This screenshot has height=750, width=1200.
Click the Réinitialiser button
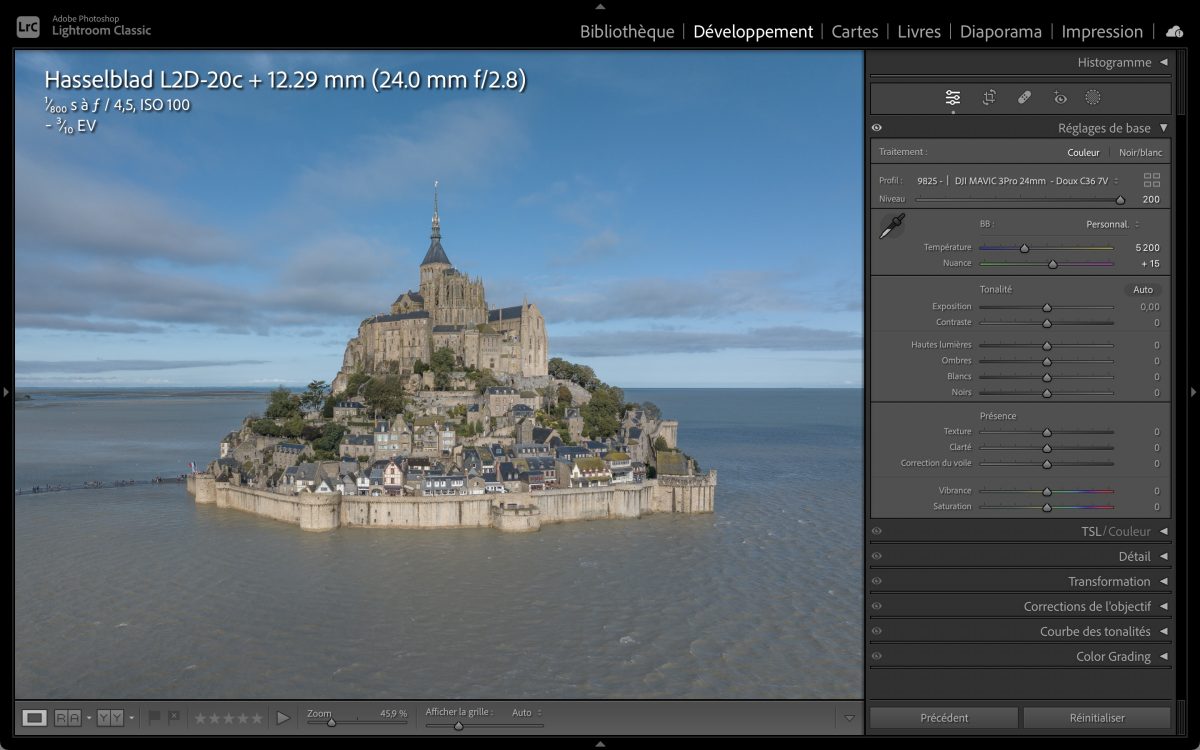pyautogui.click(x=1096, y=717)
